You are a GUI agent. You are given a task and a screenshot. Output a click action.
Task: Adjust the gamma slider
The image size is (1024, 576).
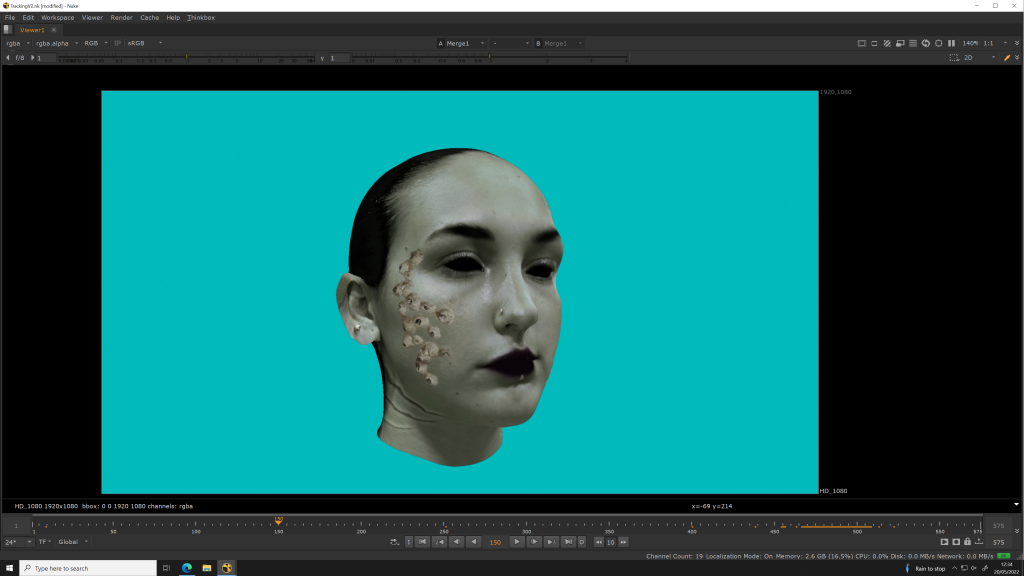coord(489,58)
